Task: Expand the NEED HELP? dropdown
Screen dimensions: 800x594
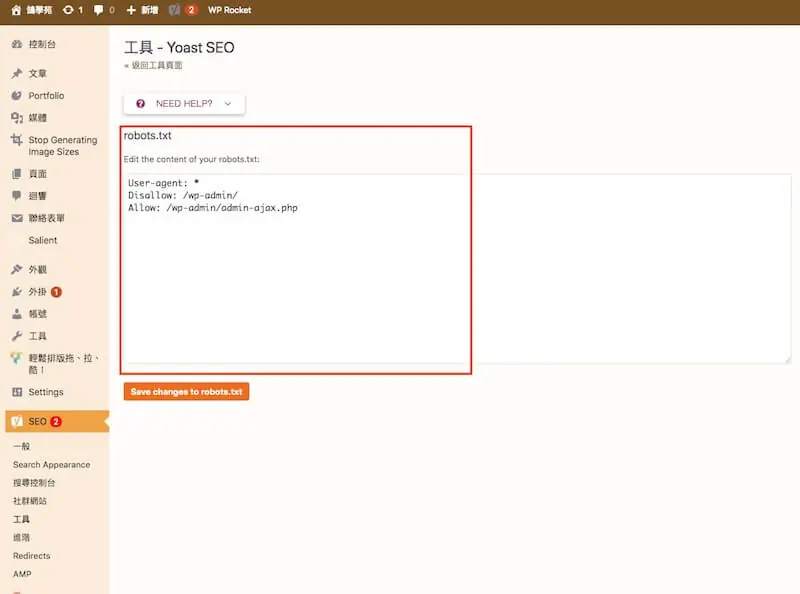Action: (184, 104)
